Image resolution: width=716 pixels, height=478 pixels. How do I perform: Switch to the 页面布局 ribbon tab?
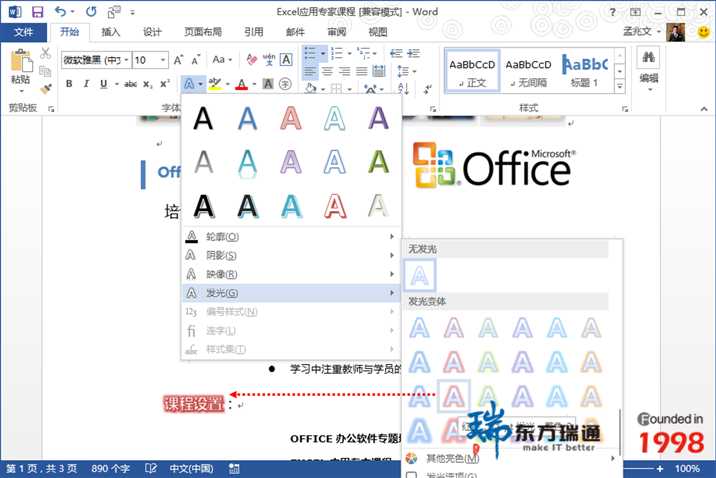click(203, 32)
